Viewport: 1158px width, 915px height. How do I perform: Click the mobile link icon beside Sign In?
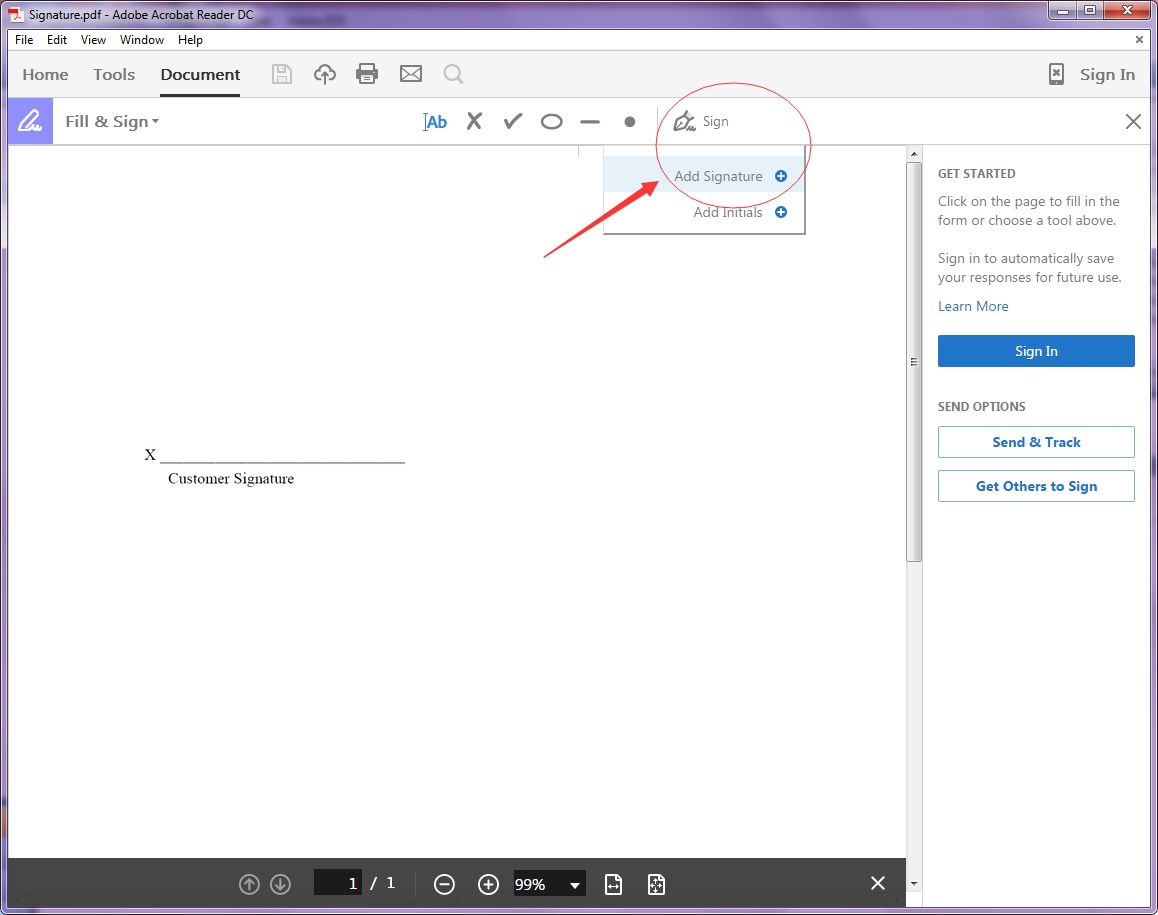point(1056,74)
